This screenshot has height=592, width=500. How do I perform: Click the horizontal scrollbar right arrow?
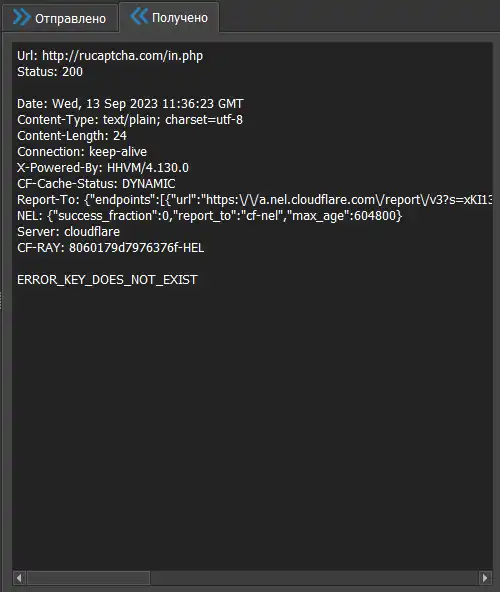point(485,577)
